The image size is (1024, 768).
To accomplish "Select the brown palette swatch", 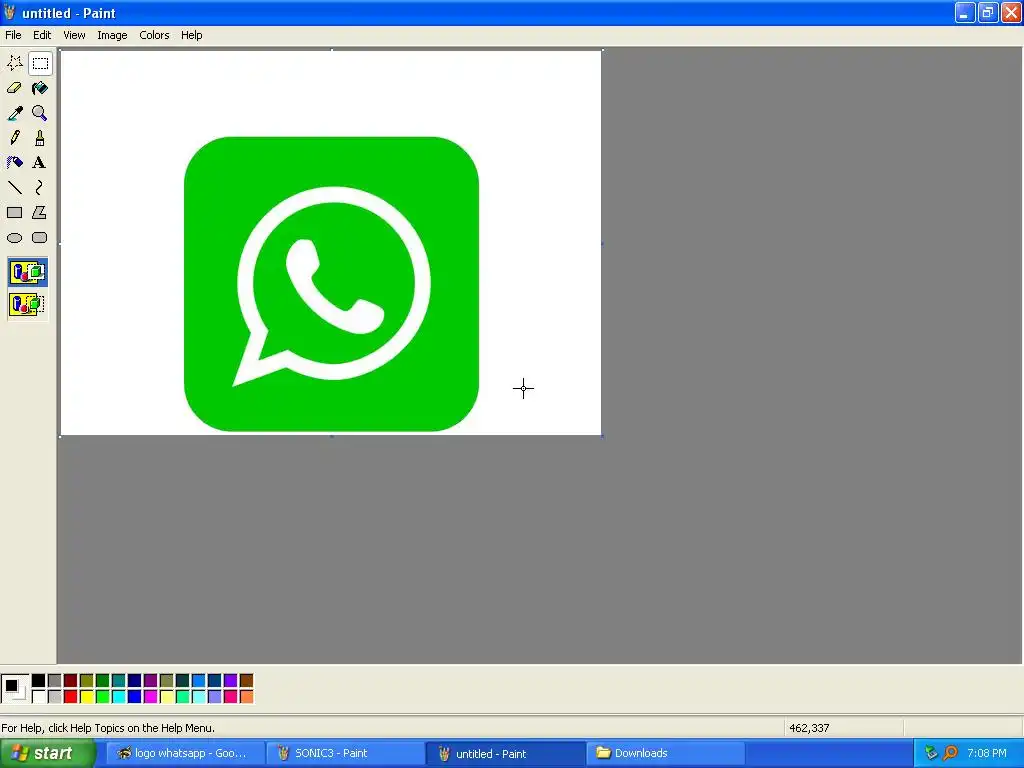I will (246, 680).
